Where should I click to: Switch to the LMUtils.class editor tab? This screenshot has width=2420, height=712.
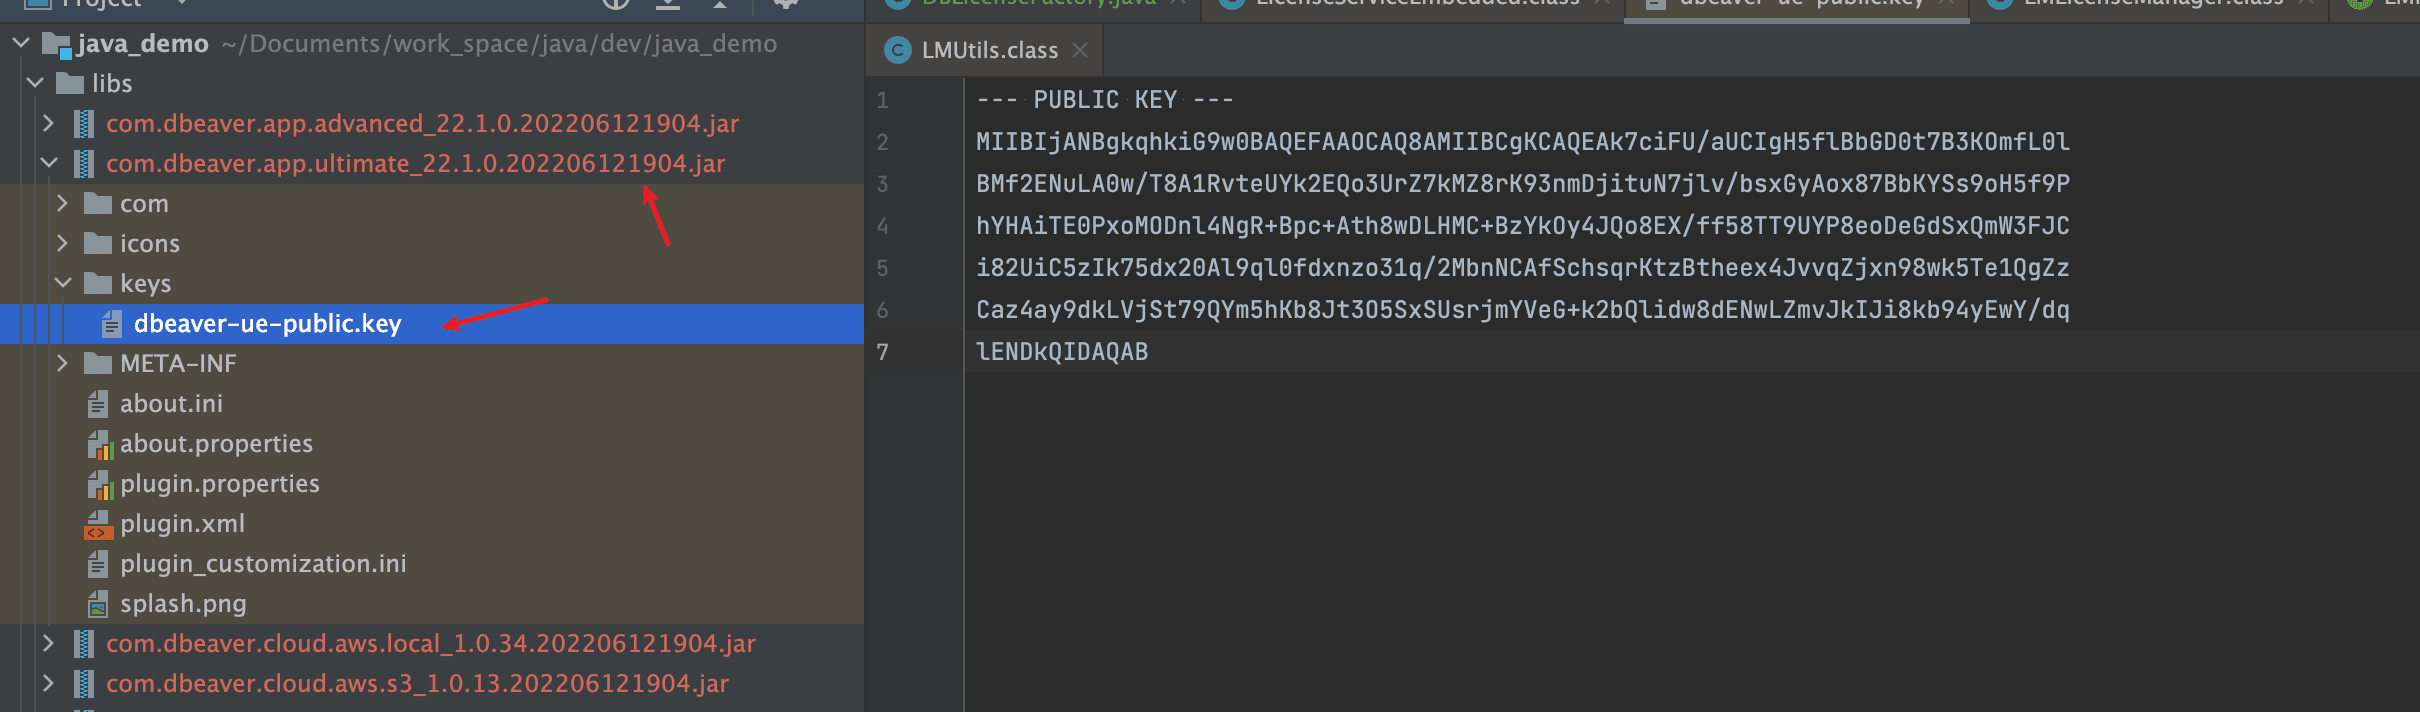point(984,50)
